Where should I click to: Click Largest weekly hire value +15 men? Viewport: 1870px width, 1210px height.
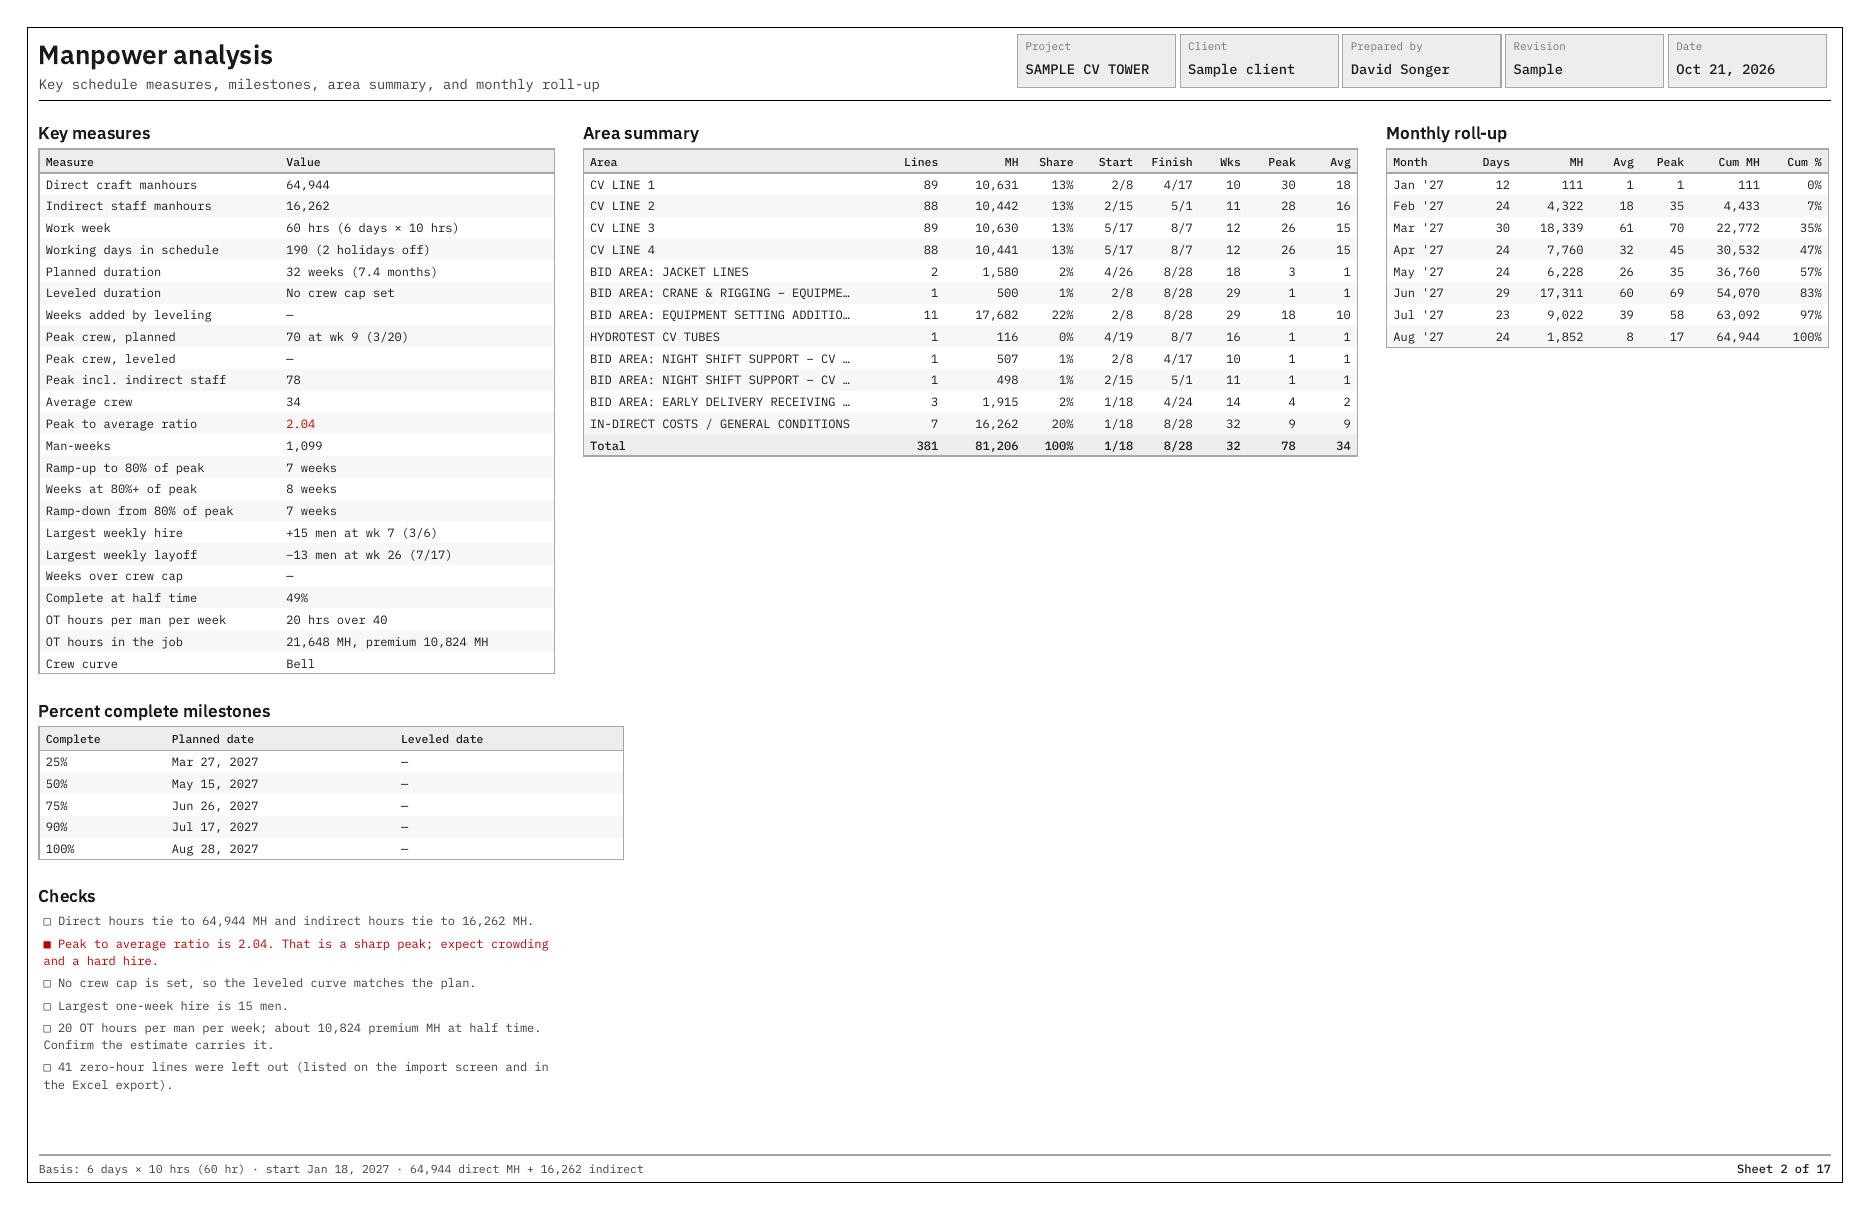361,533
